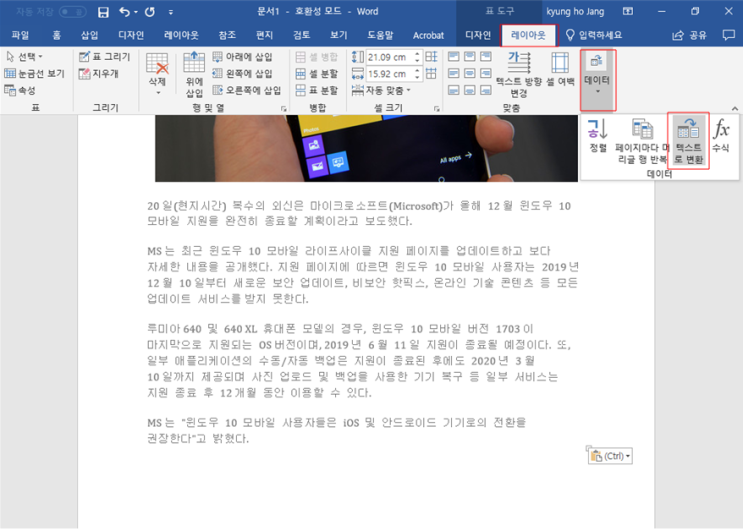Toggle 페이지마다 머리글 행 반복

pyautogui.click(x=642, y=141)
